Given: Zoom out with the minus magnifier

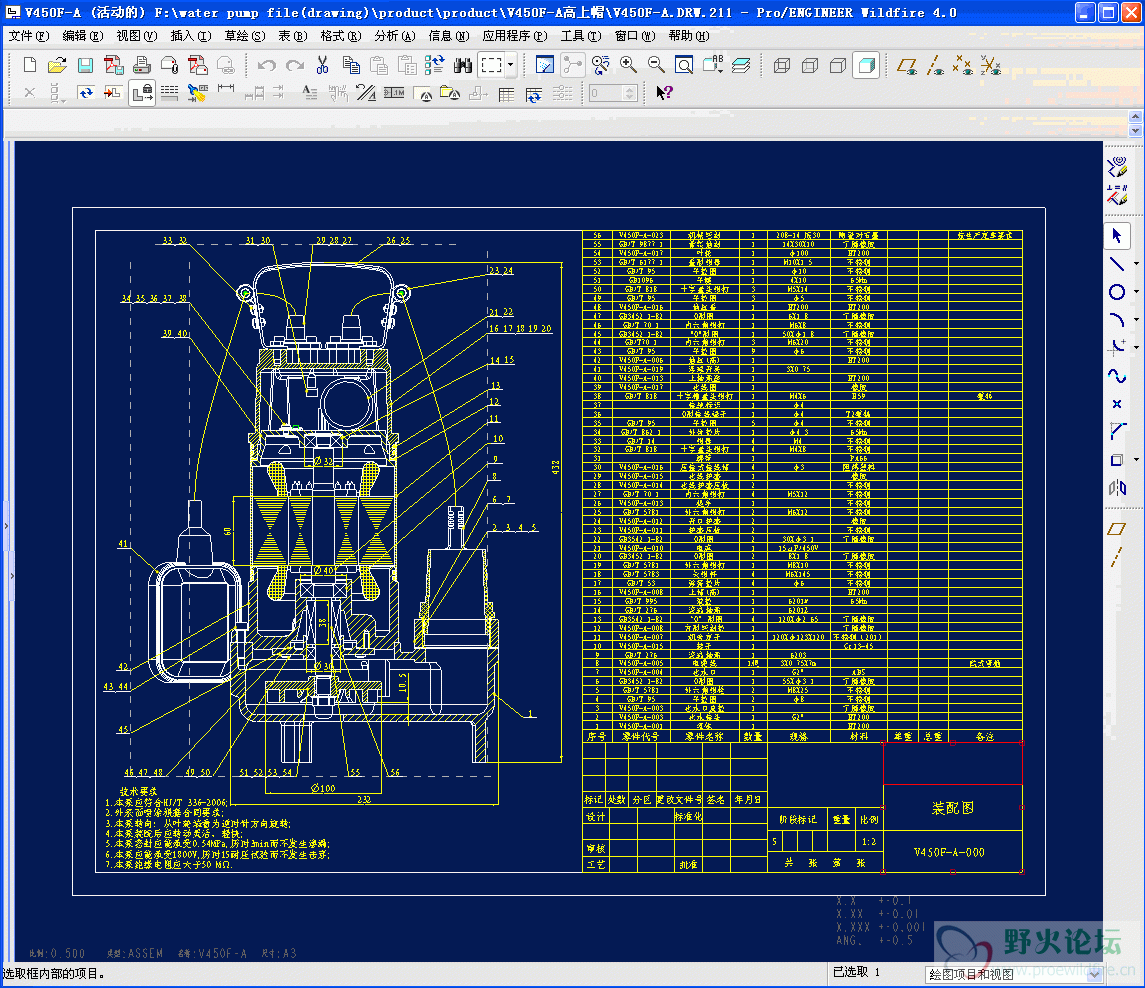Looking at the screenshot, I should tap(656, 66).
